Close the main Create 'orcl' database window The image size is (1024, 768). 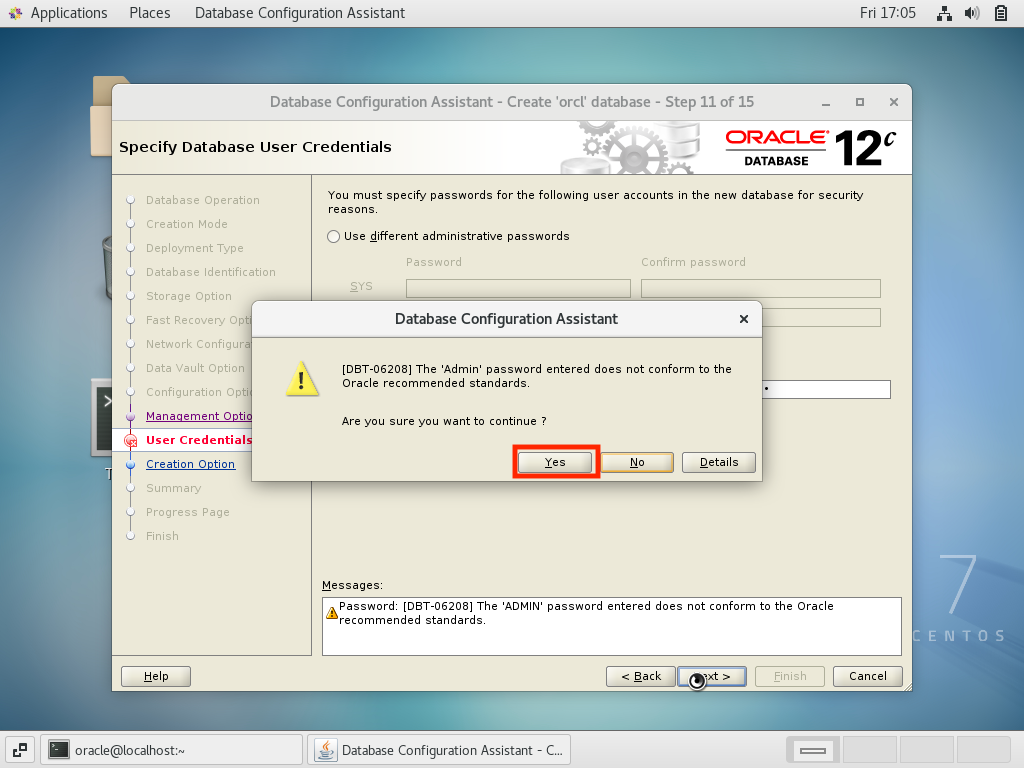pos(894,103)
